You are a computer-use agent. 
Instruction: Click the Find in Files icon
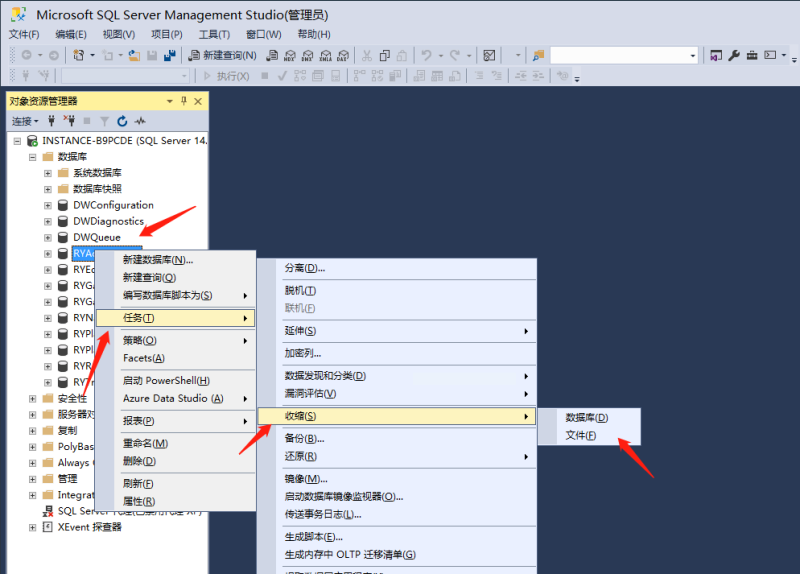click(538, 55)
